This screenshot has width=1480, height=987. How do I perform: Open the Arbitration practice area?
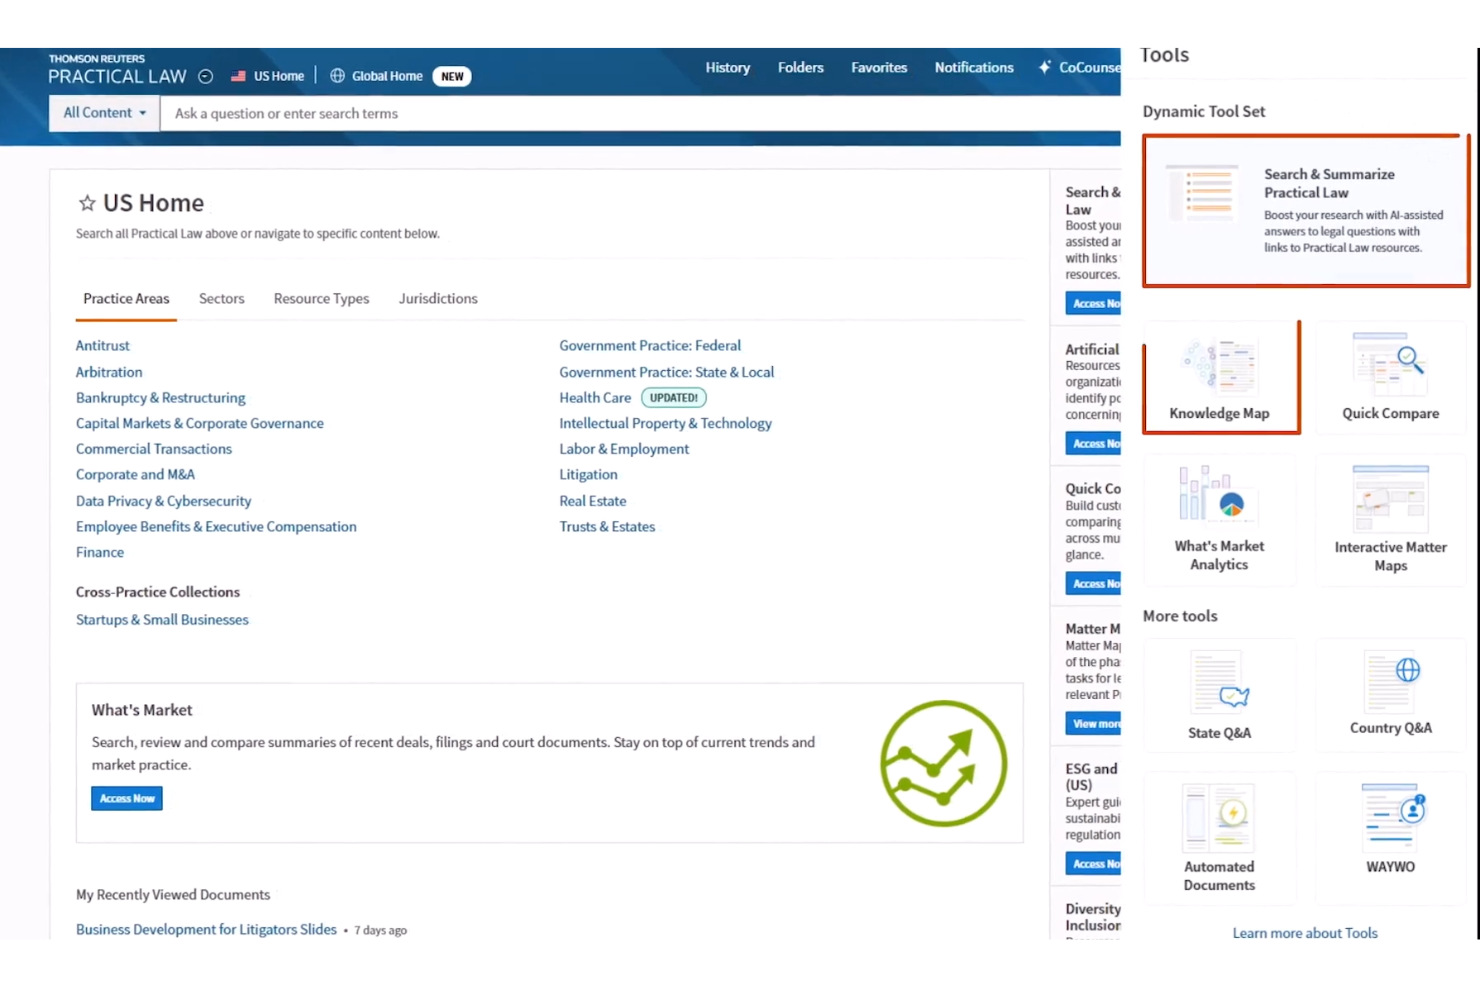[x=109, y=372]
